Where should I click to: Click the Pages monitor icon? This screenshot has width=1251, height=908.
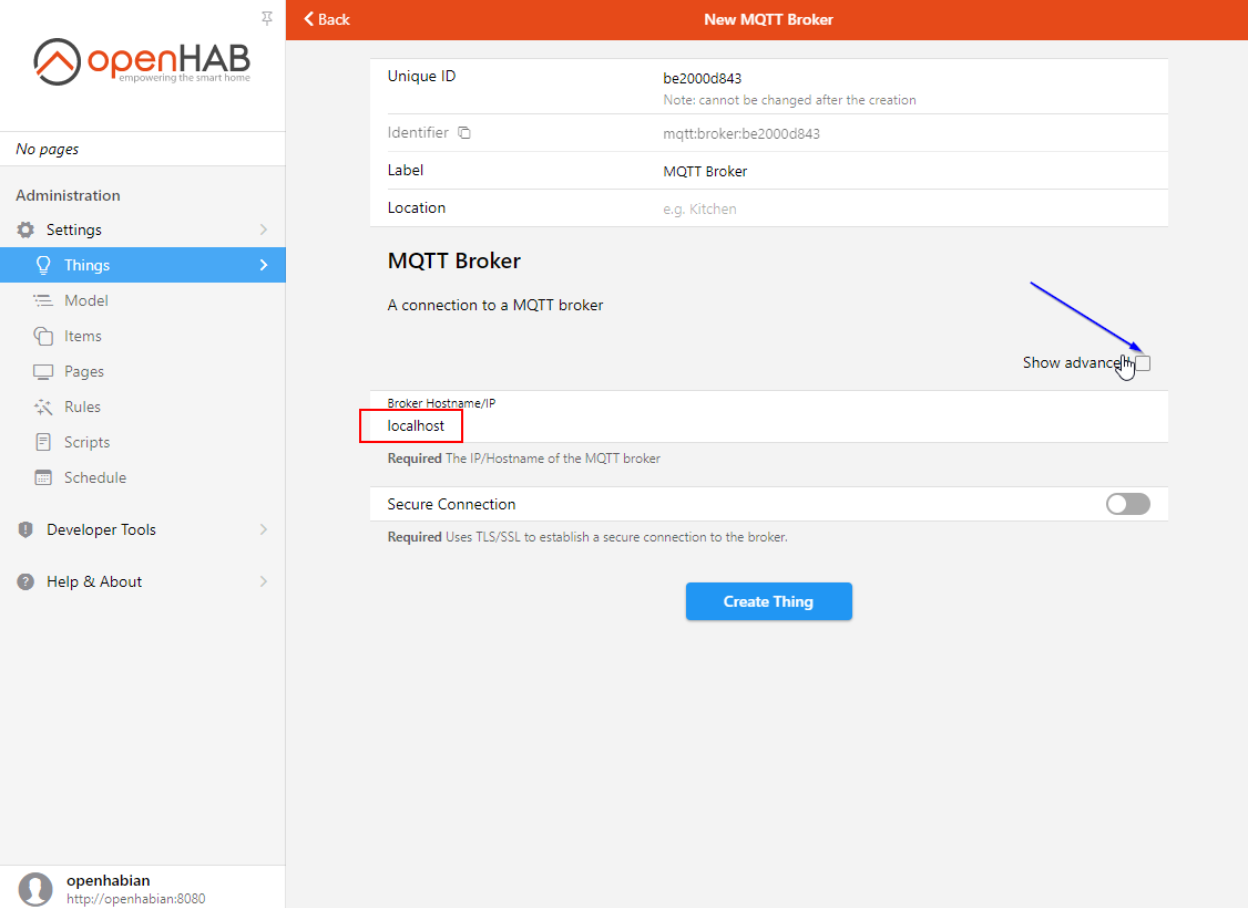coord(41,371)
